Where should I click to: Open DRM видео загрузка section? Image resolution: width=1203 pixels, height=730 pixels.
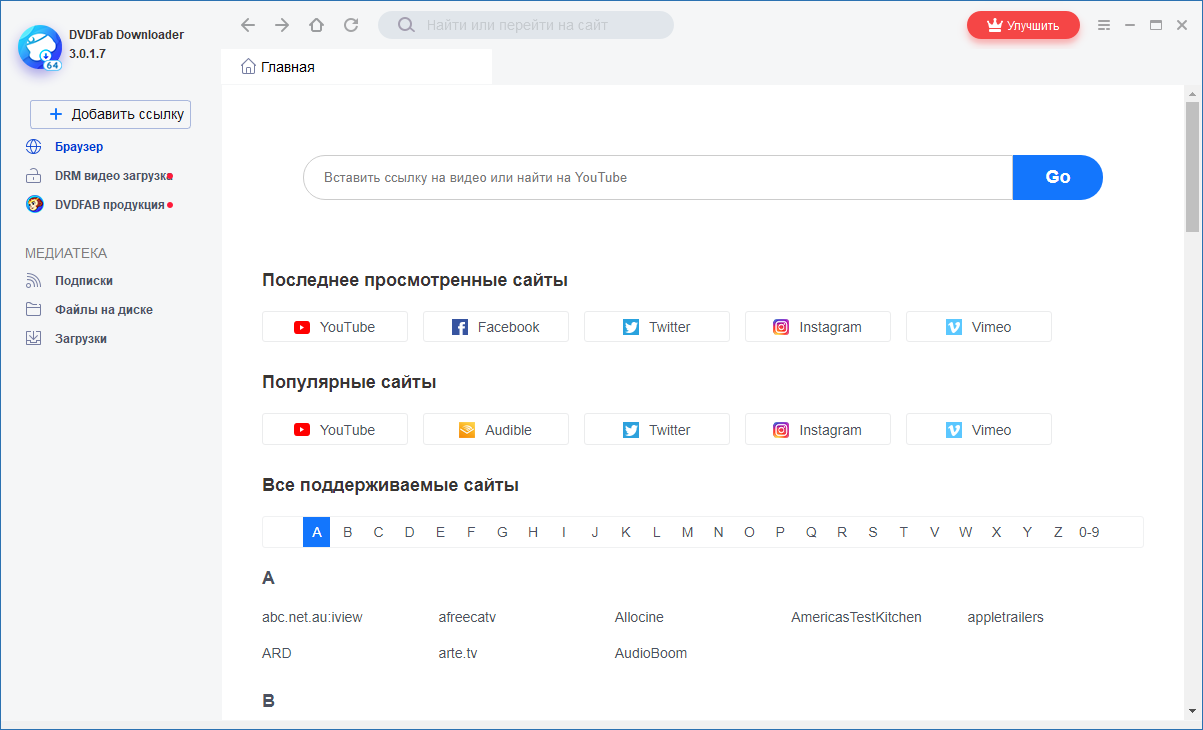coord(112,176)
